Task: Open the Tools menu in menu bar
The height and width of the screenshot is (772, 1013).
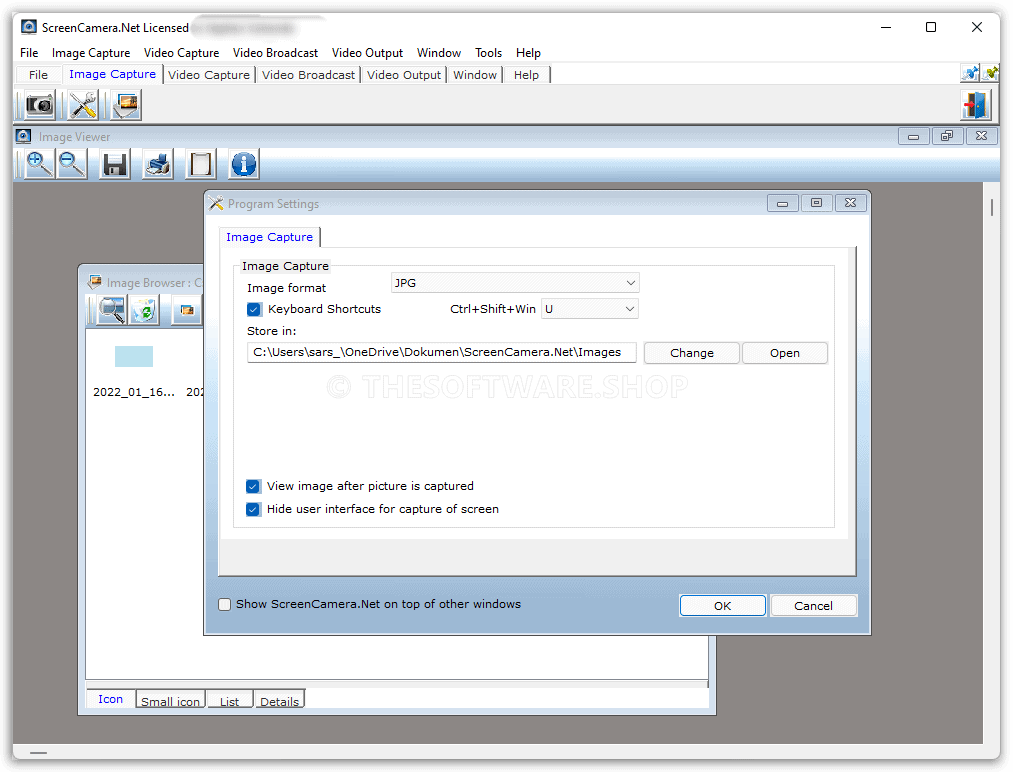Action: 488,53
